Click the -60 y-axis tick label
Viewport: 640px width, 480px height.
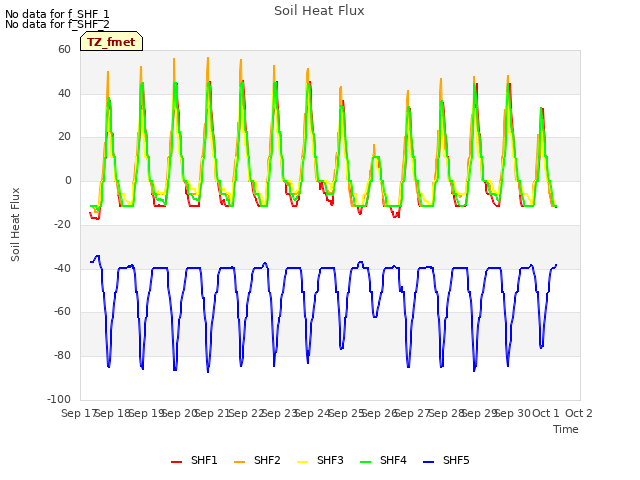62,311
